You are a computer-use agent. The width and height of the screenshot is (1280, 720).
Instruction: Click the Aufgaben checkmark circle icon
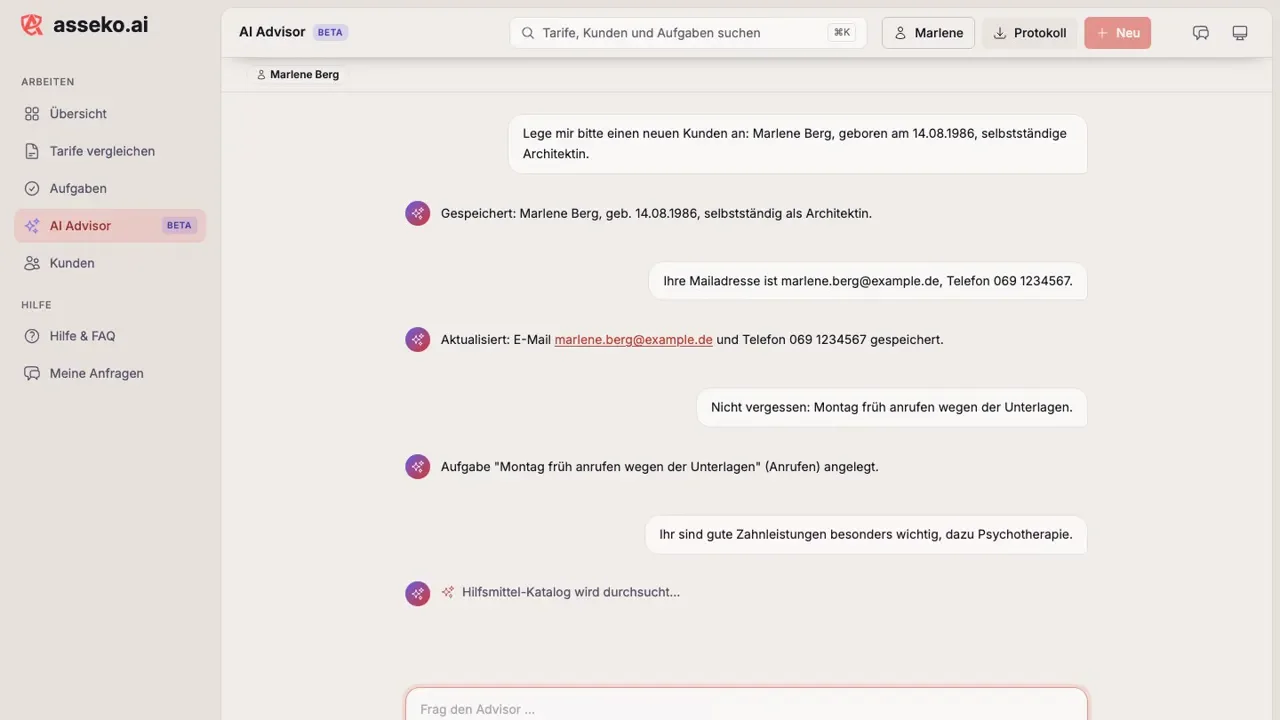(x=32, y=188)
